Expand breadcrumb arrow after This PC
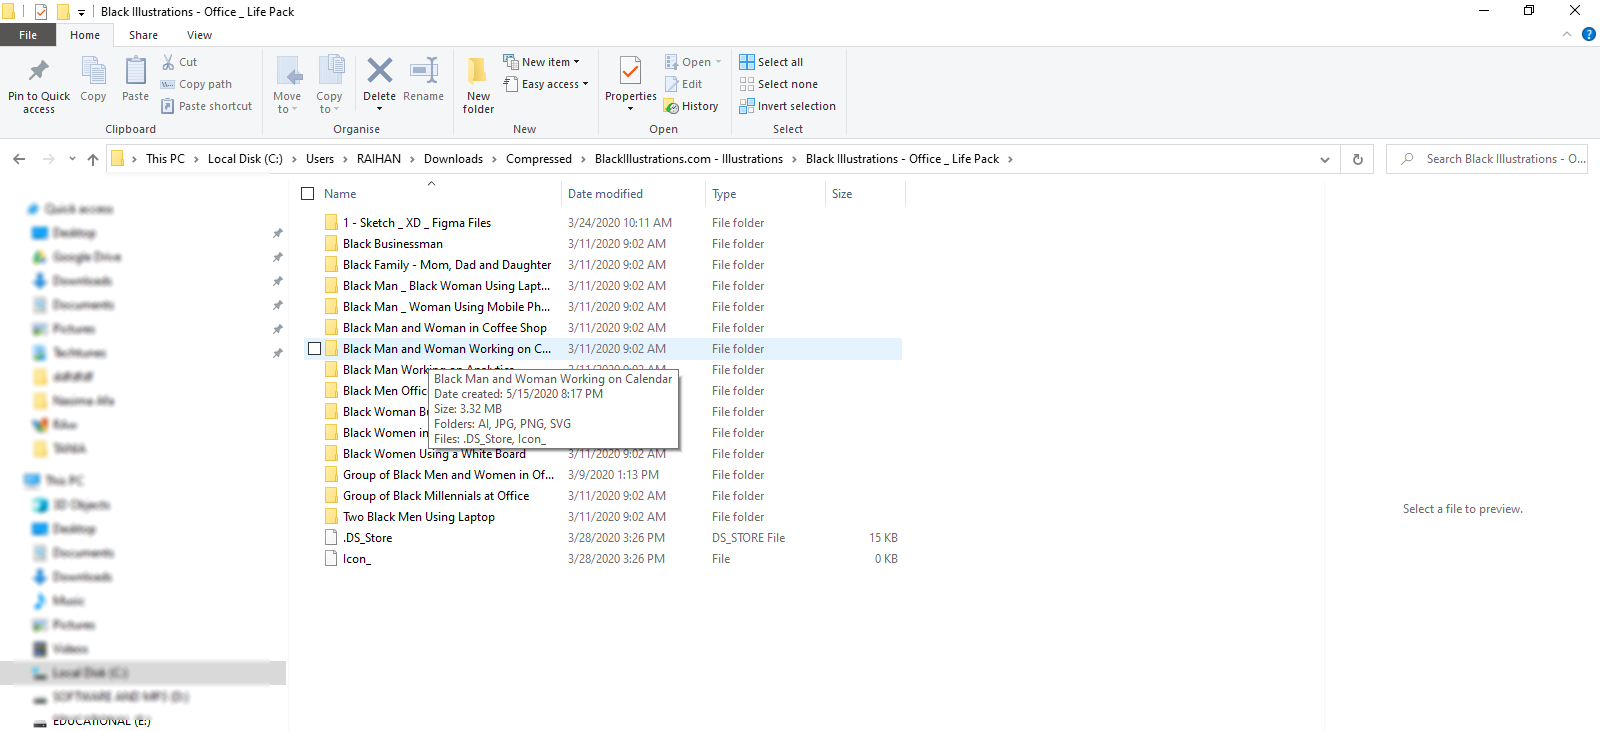Screen dimensions: 1600x731 tap(196, 159)
